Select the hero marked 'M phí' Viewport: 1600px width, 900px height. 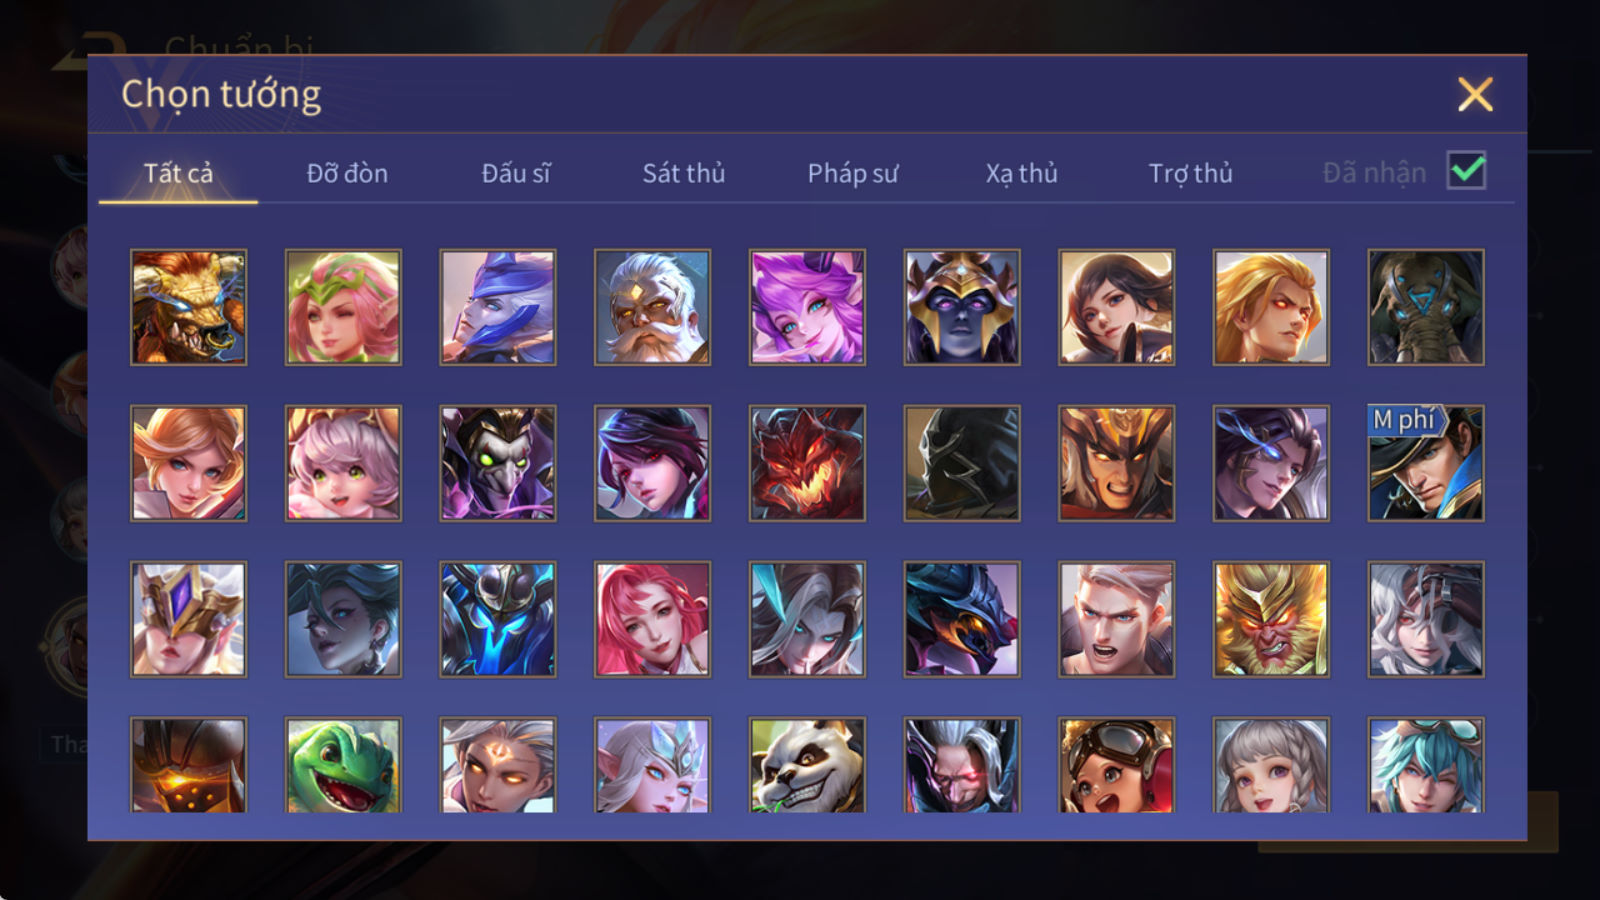coord(1426,463)
